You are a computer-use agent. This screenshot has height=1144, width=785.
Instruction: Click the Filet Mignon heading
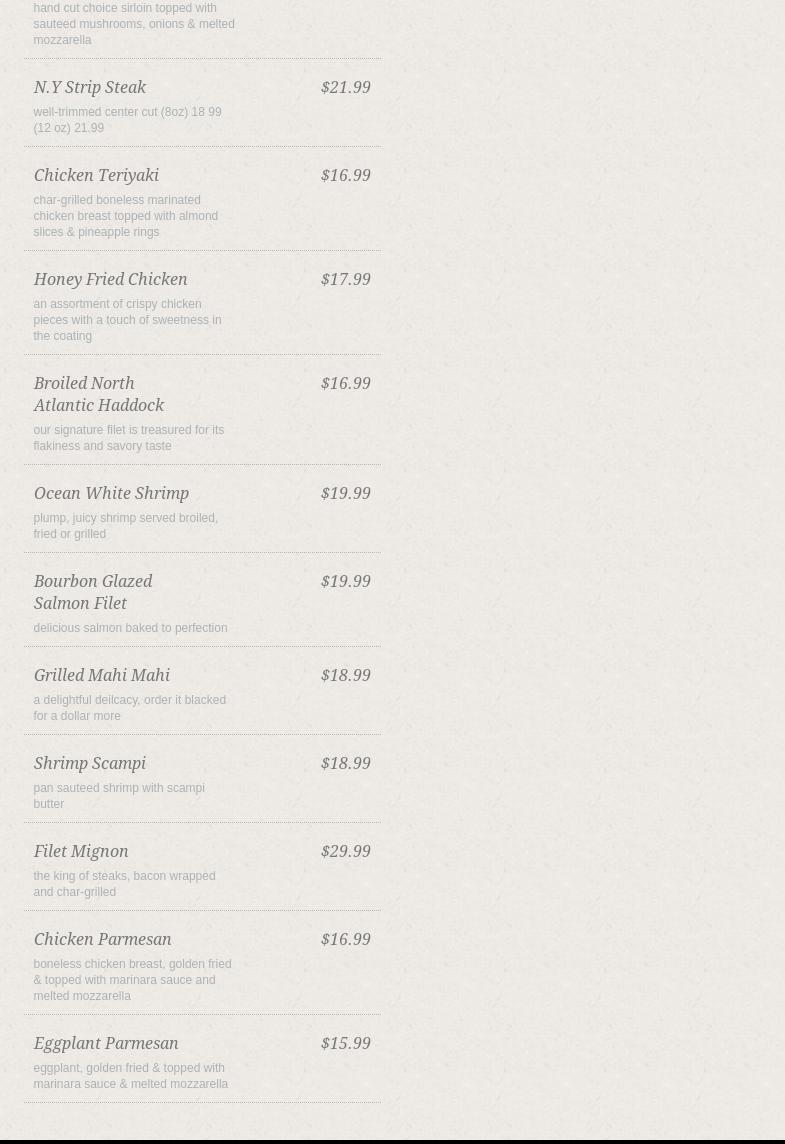point(81,852)
